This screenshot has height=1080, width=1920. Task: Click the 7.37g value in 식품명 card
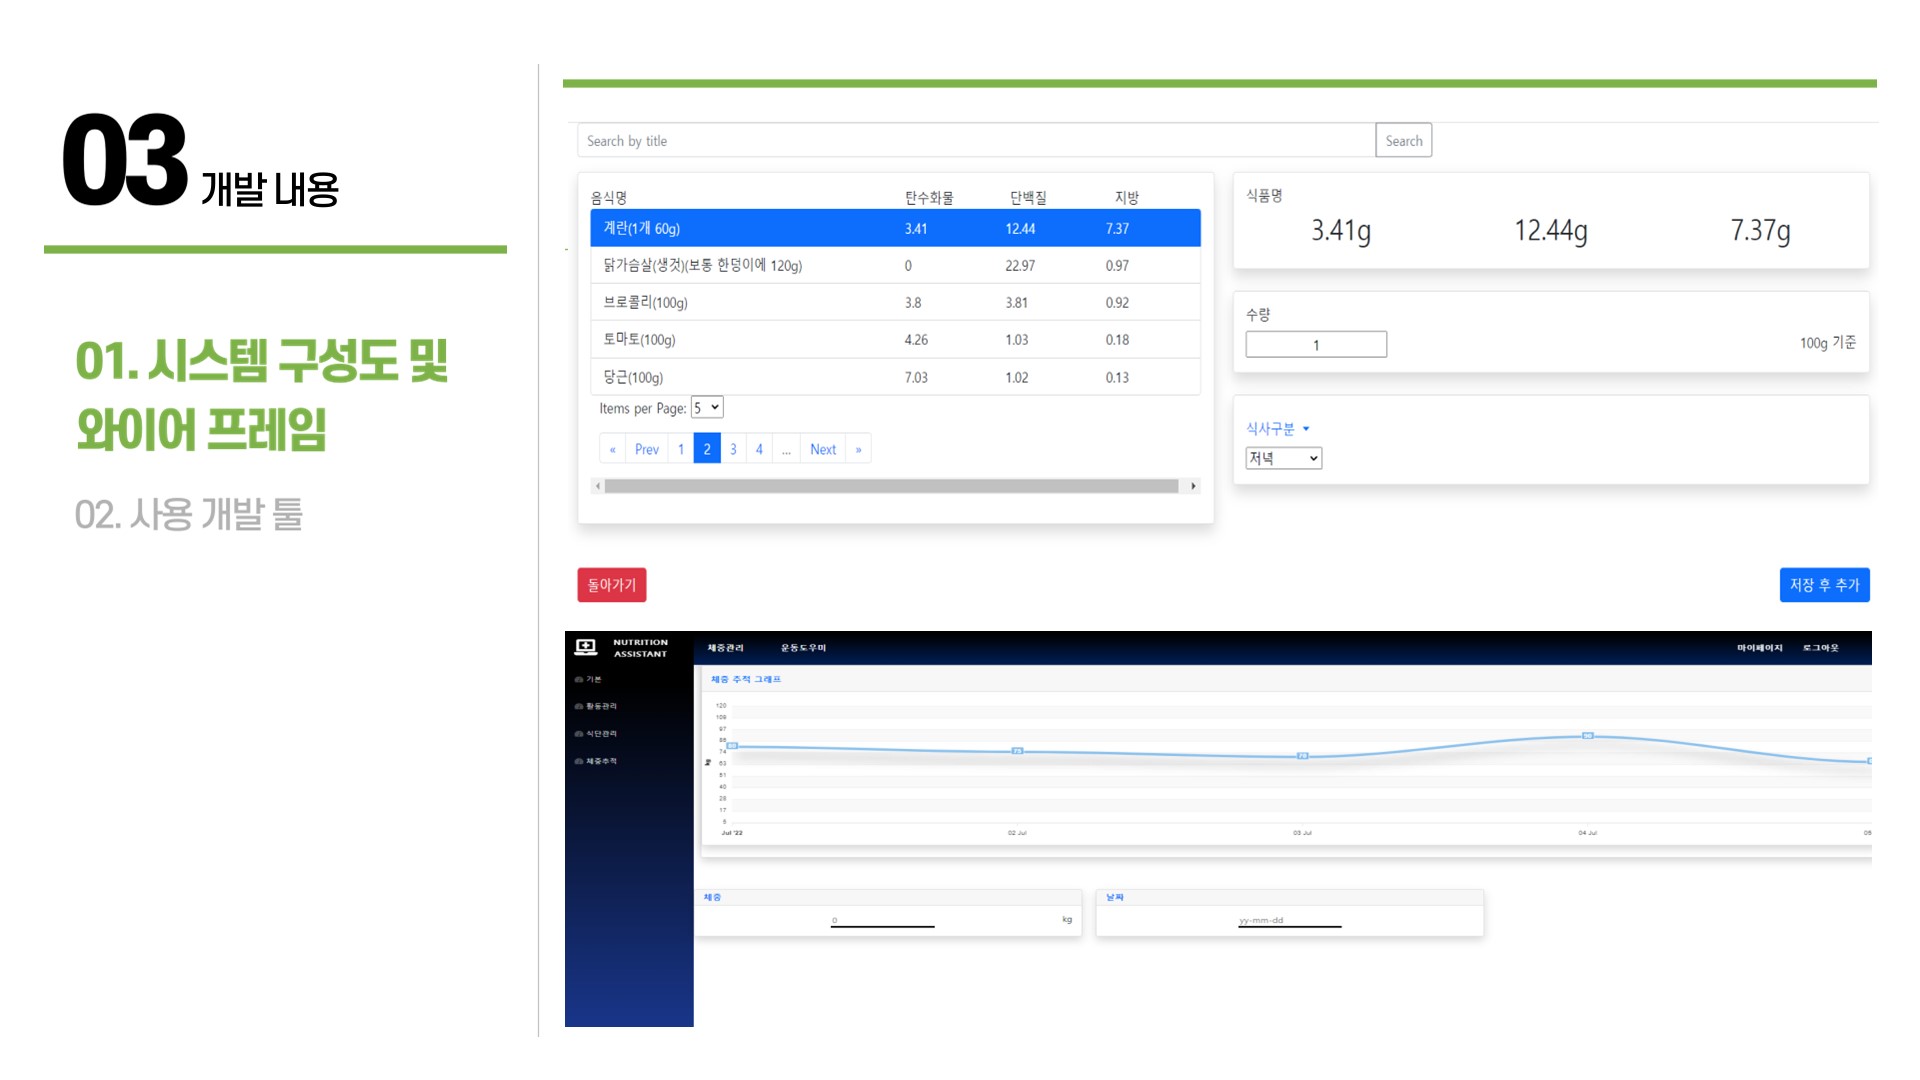click(x=1761, y=231)
